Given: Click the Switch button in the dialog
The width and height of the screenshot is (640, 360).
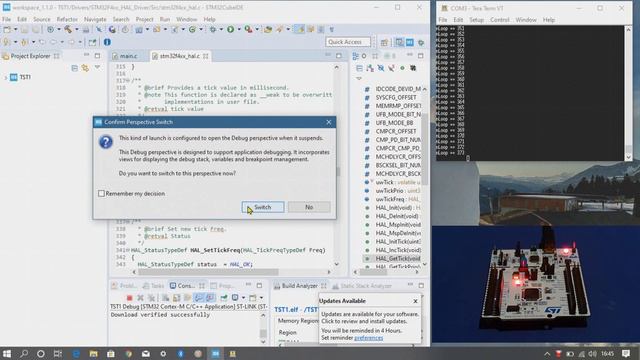Looking at the screenshot, I should (263, 207).
